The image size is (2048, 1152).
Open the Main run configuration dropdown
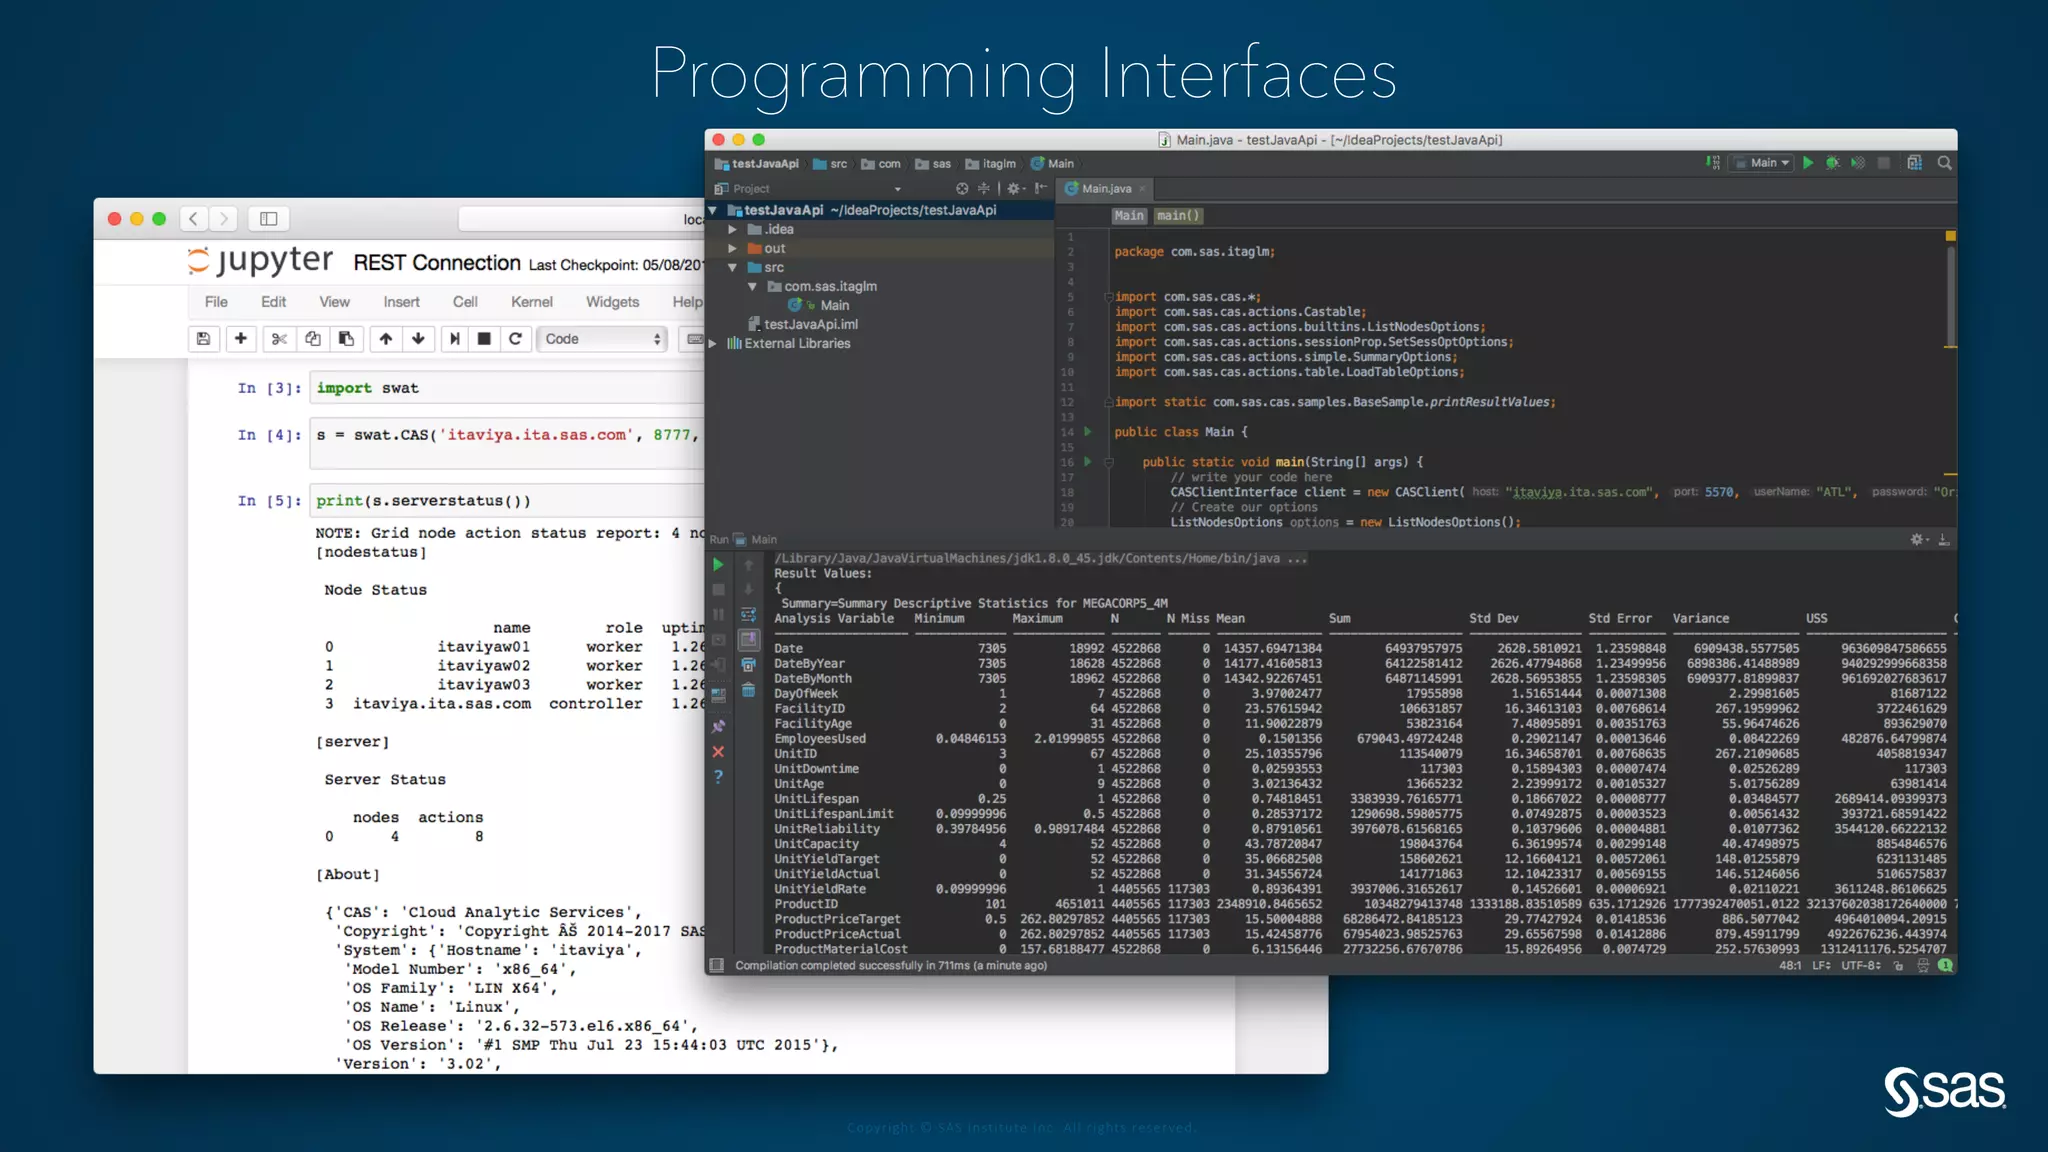point(1762,163)
